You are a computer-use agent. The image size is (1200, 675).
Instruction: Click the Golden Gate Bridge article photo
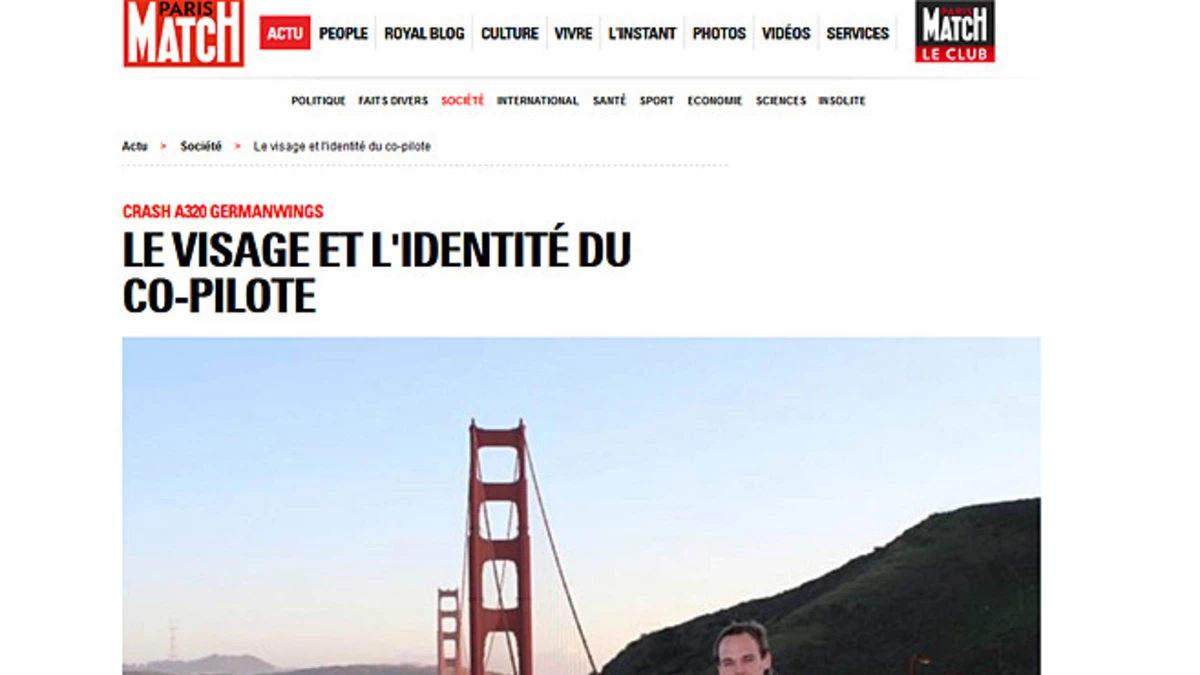[x=581, y=506]
